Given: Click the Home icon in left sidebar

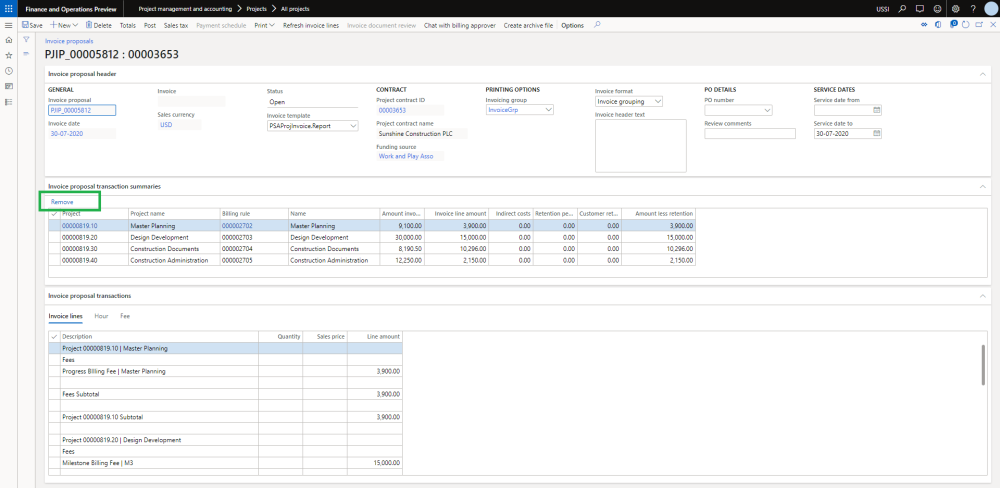Looking at the screenshot, I should click(x=9, y=39).
